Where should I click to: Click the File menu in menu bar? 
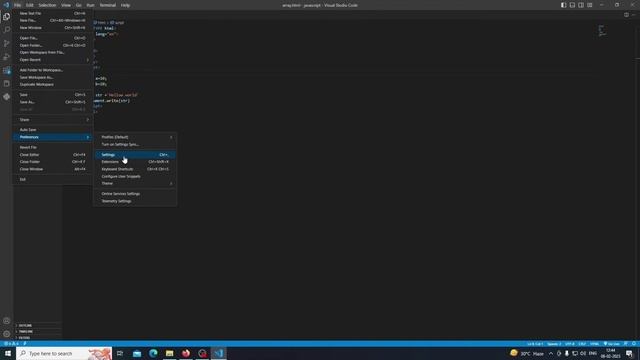coord(18,5)
